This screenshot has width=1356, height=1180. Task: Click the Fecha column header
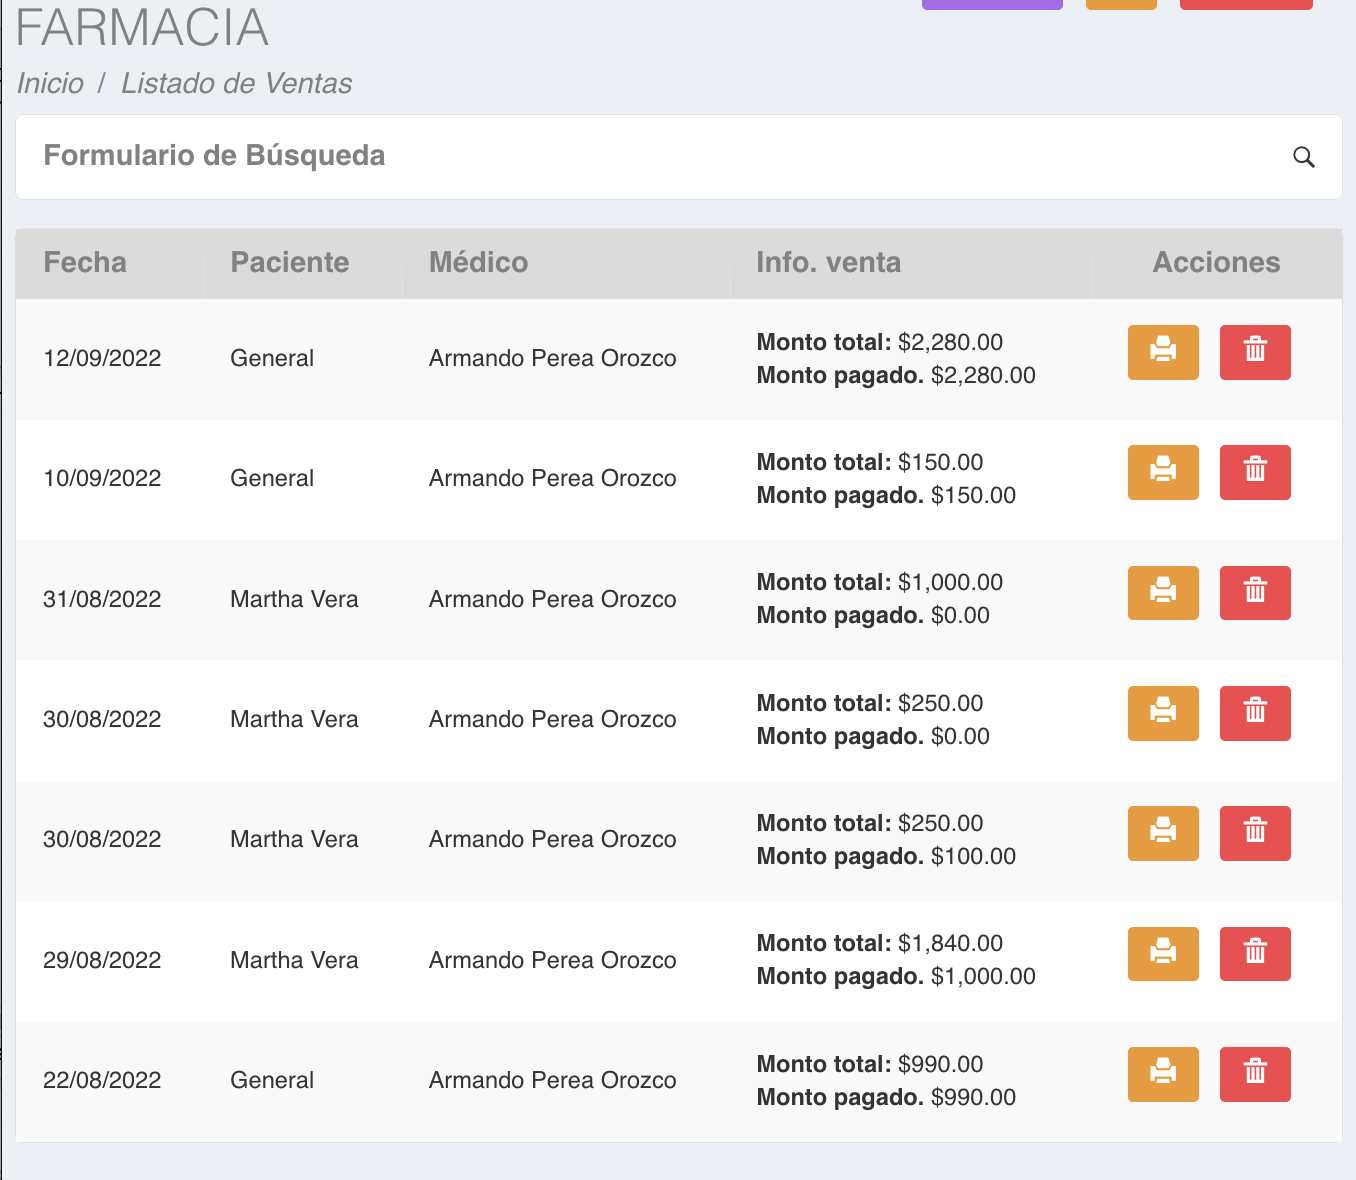pyautogui.click(x=85, y=262)
